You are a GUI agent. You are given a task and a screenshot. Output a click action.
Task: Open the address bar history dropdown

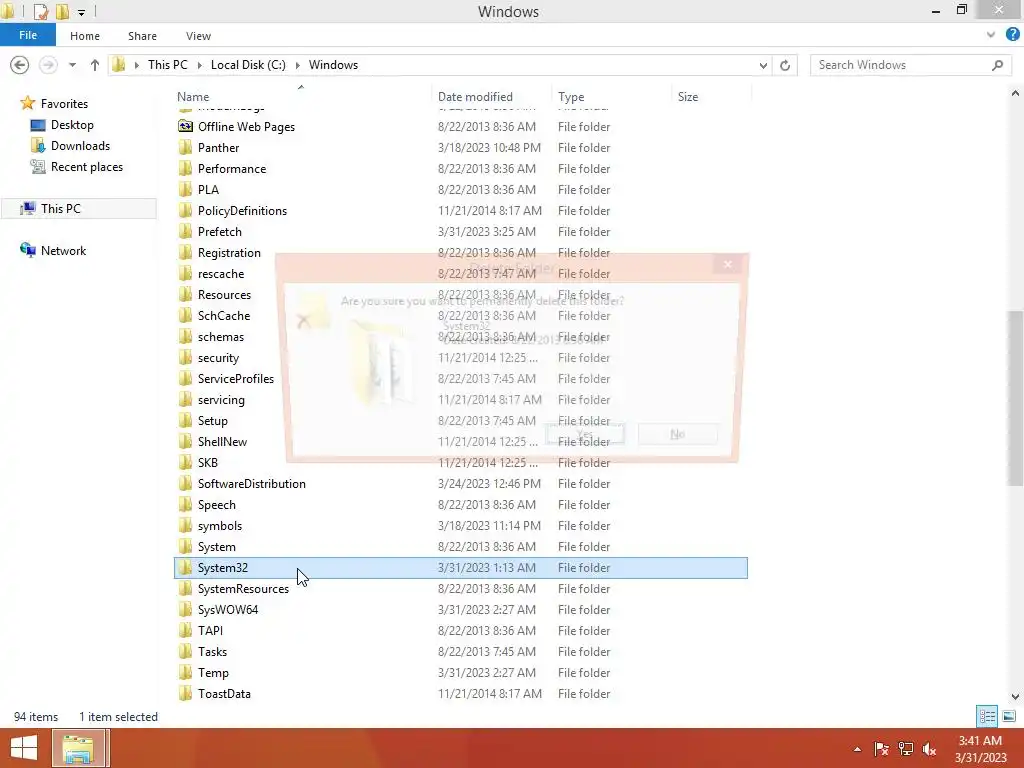click(763, 65)
